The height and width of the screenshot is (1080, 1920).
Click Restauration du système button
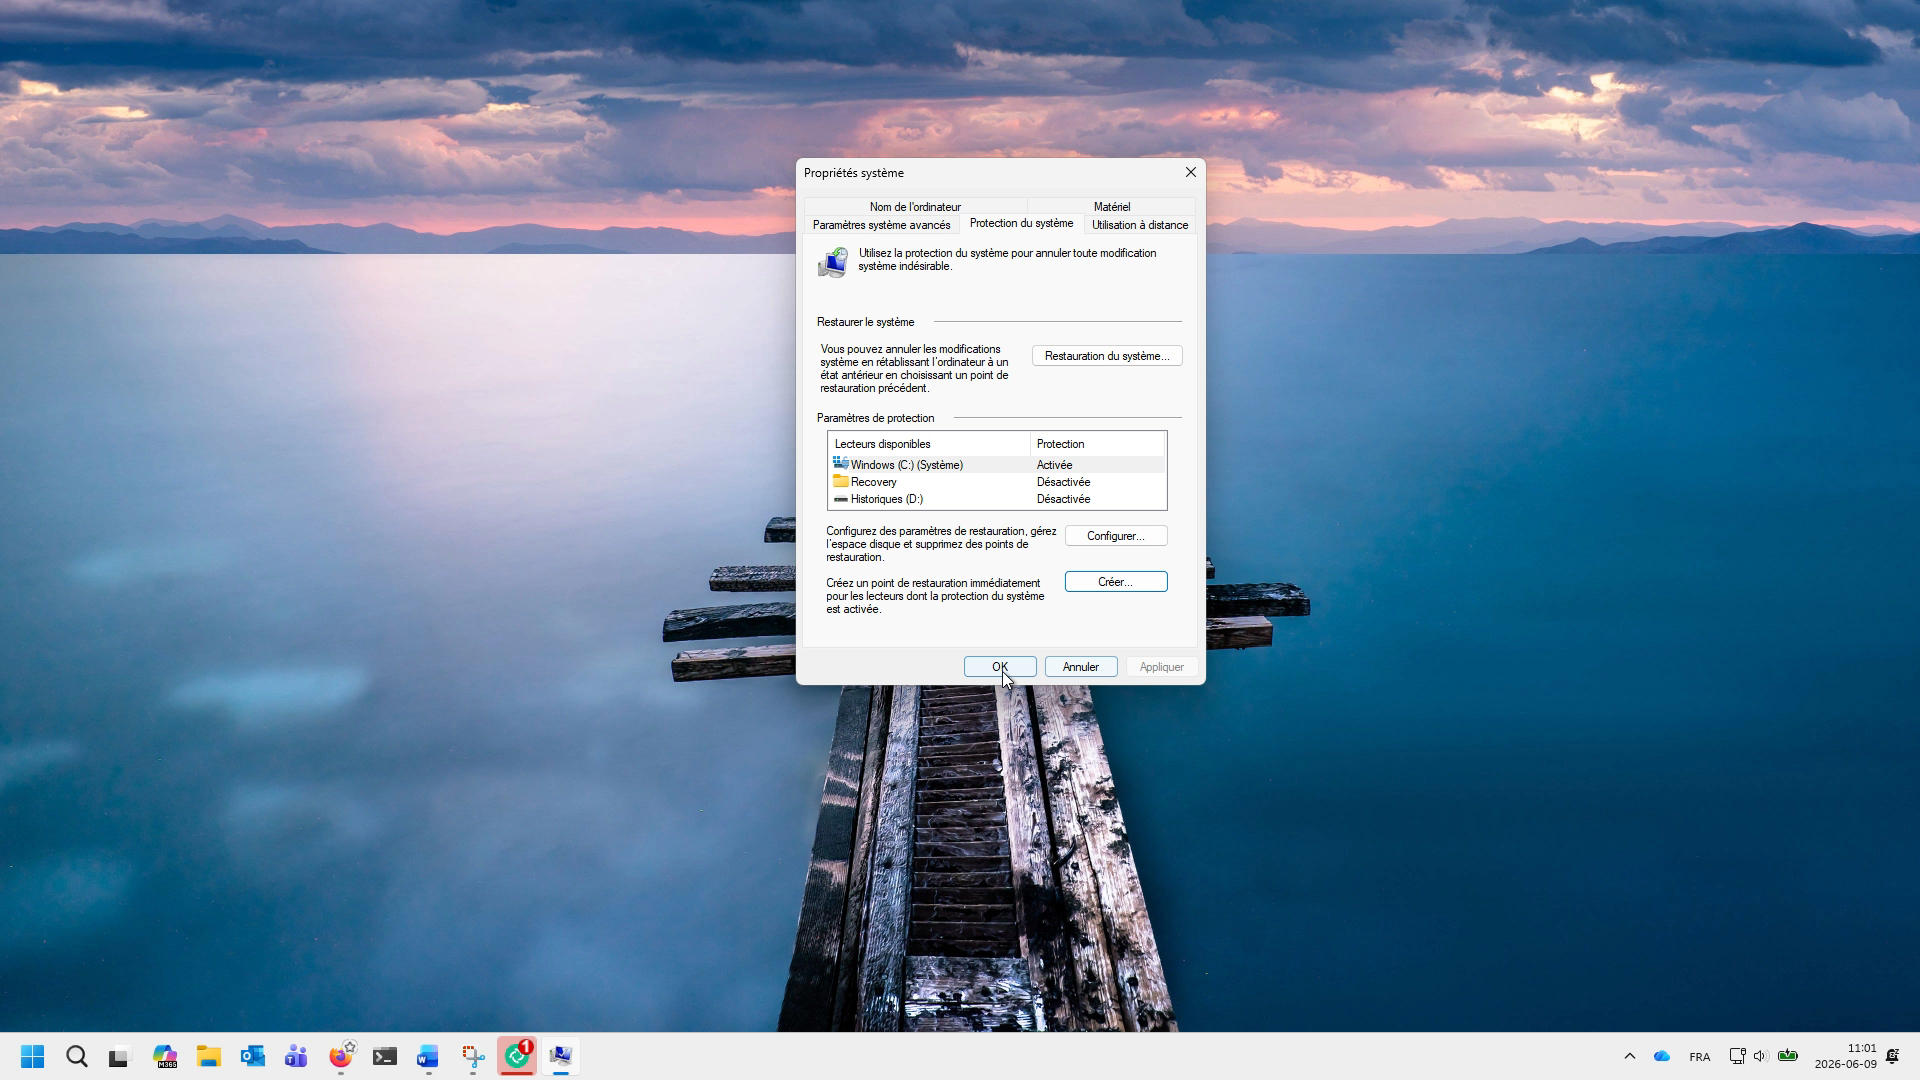coord(1107,356)
